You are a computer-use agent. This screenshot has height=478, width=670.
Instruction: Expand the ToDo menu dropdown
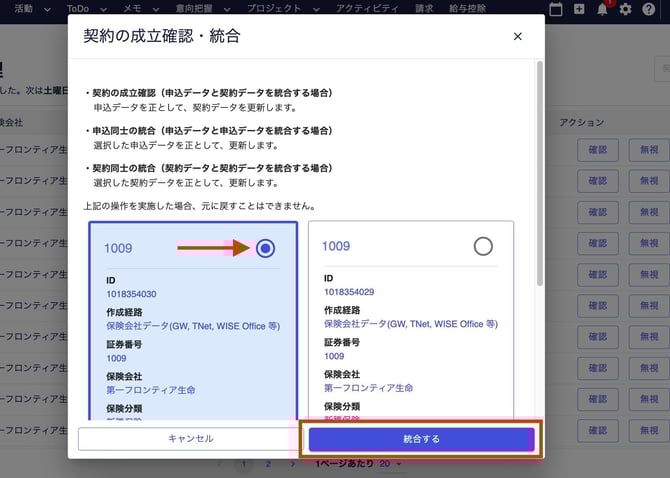pos(83,8)
